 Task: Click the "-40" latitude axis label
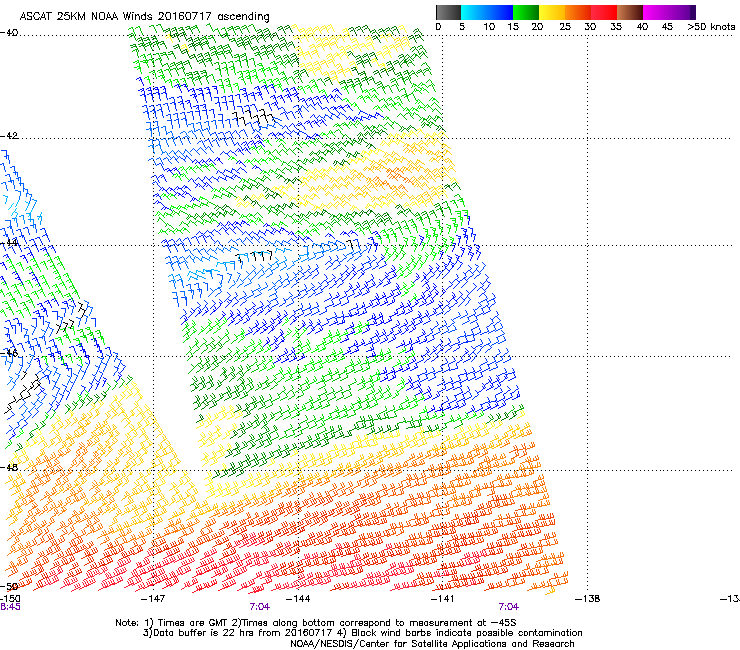[9, 33]
